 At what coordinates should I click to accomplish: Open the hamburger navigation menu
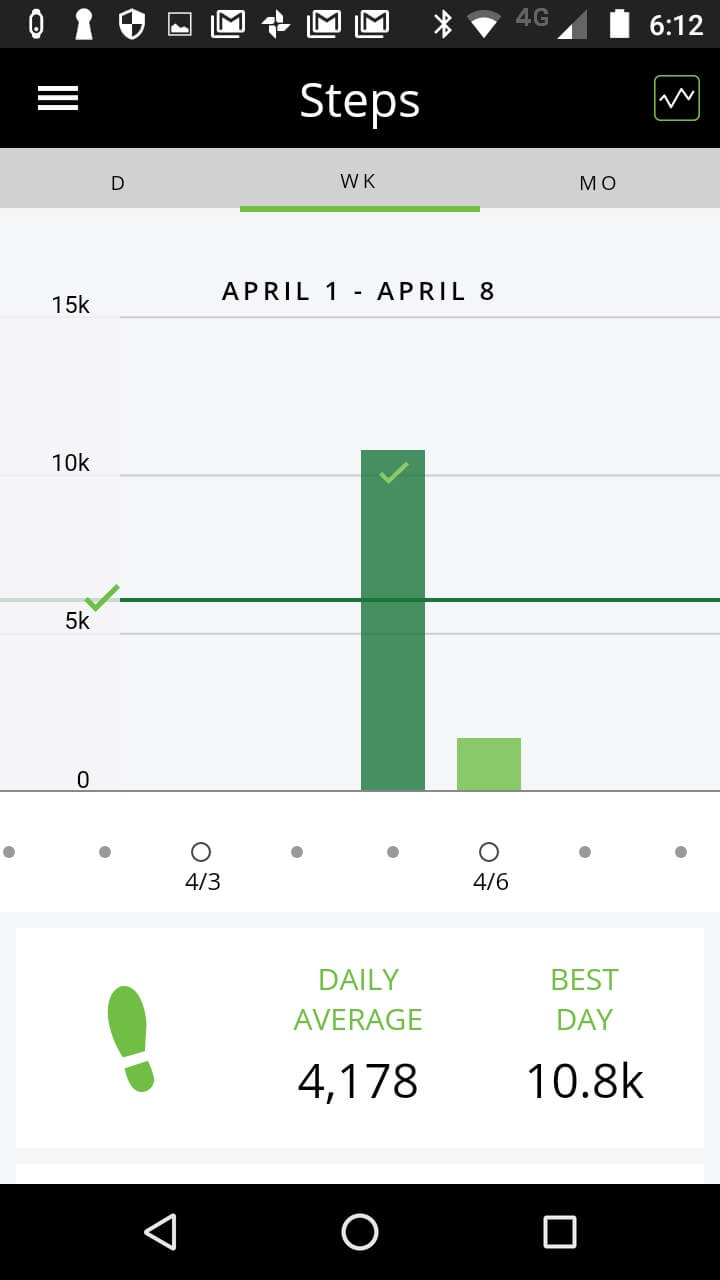(x=58, y=98)
